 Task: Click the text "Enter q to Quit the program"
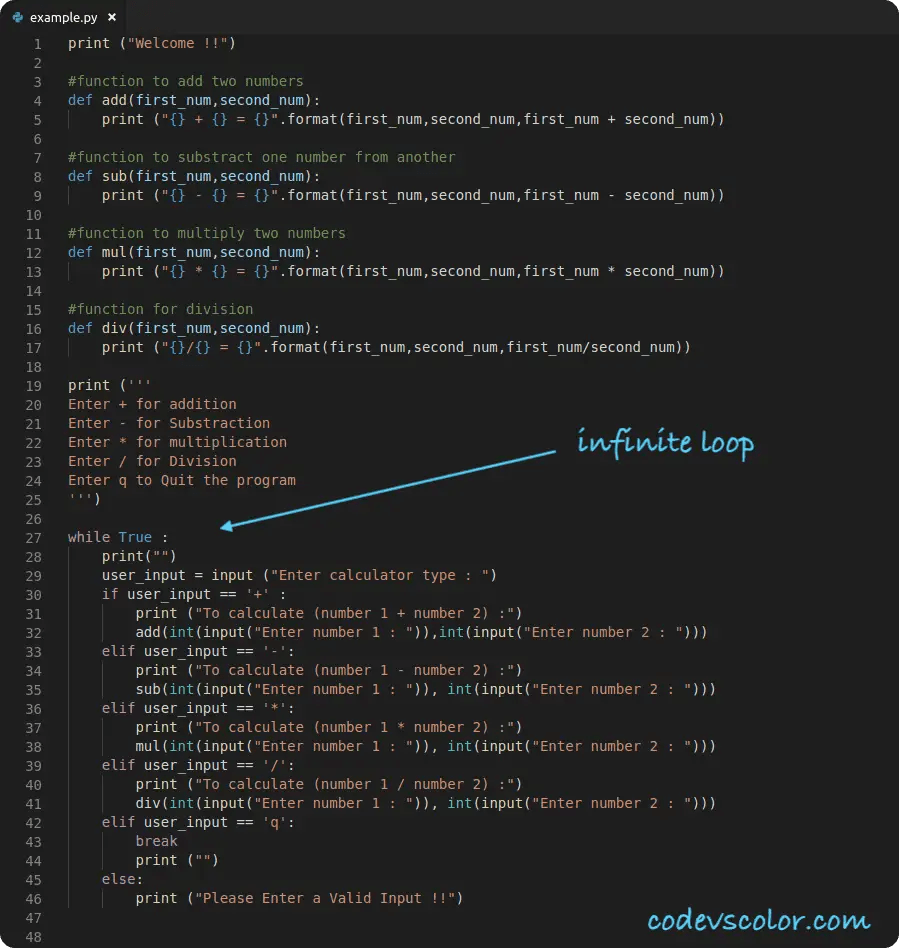182,480
